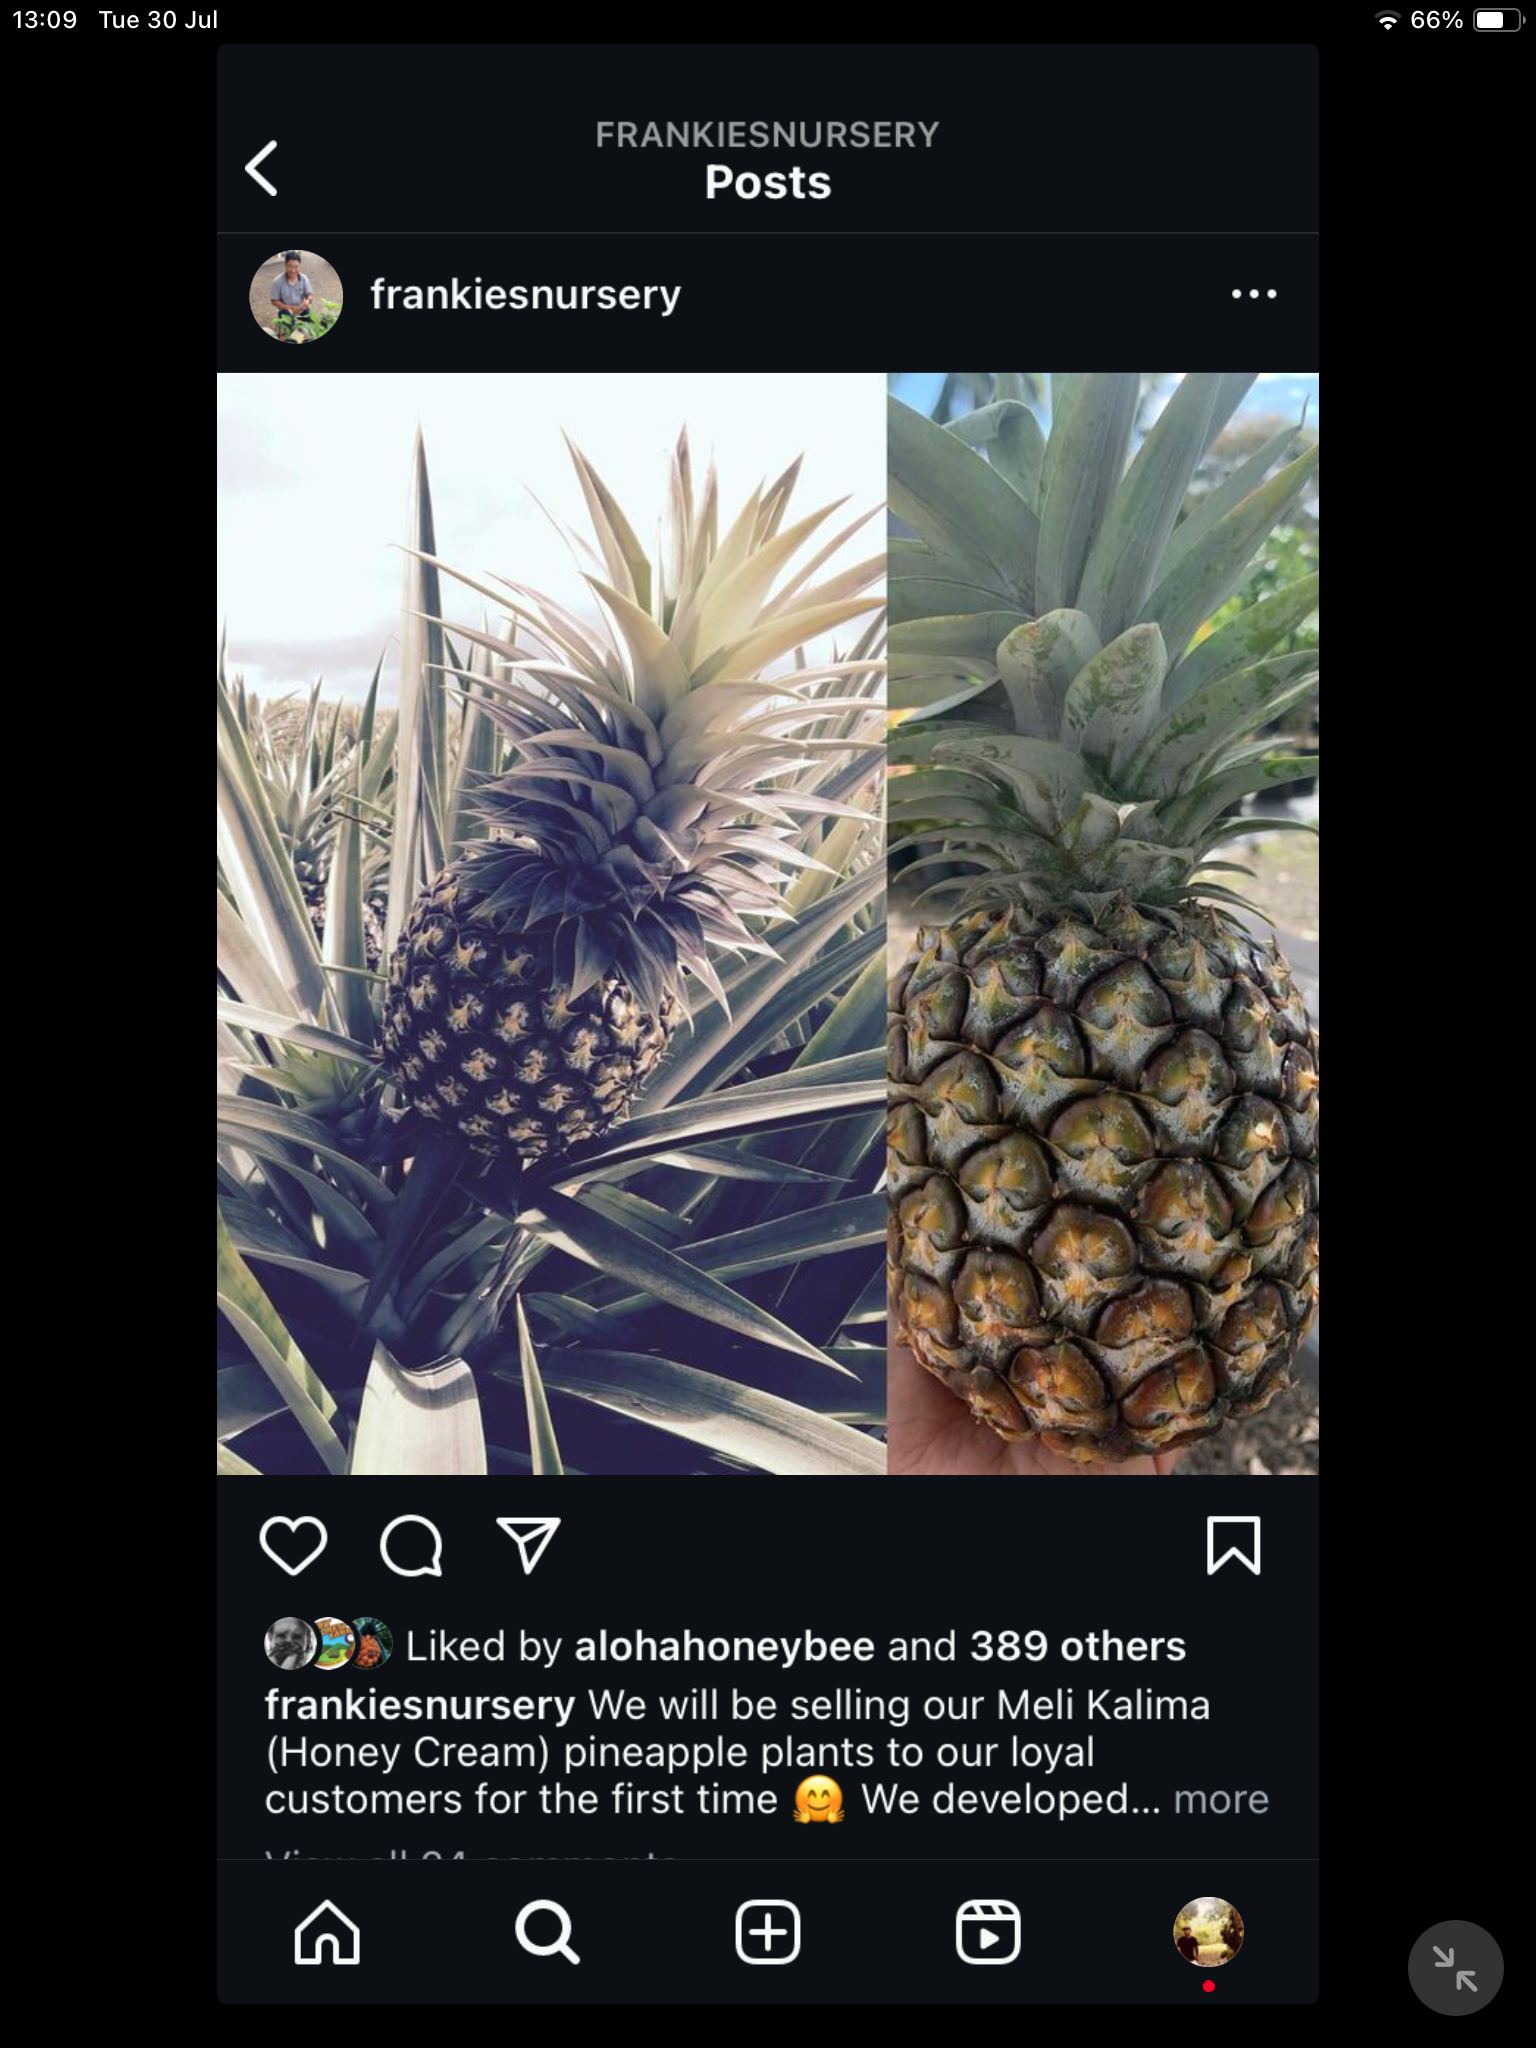Viewport: 1536px width, 2048px height.
Task: Open the Reels tab icon
Action: pos(988,1932)
